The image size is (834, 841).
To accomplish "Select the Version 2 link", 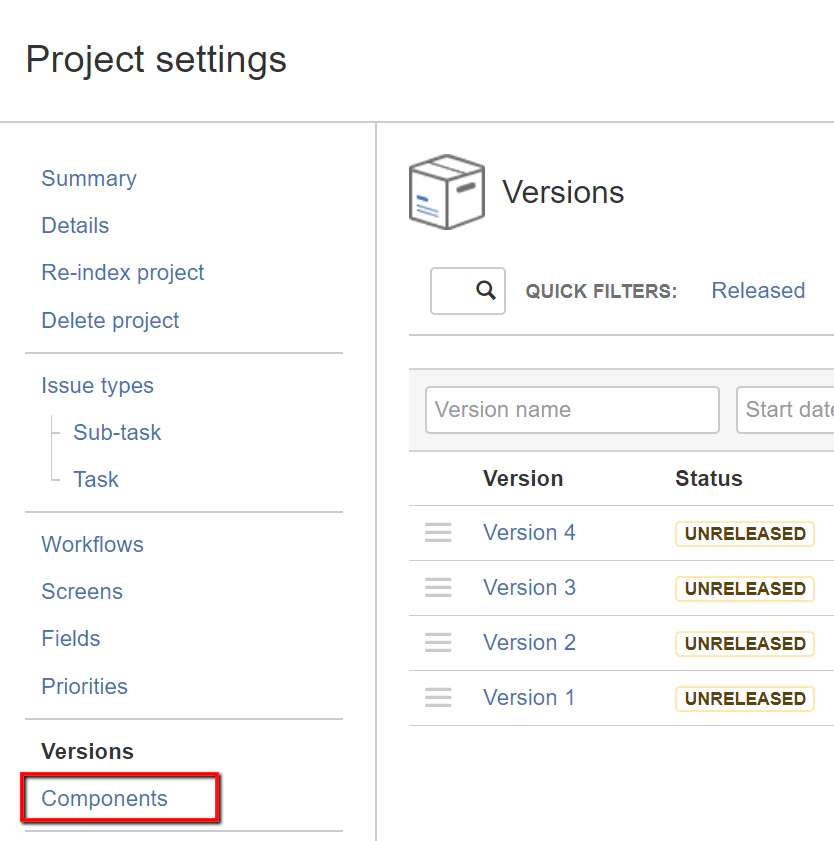I will point(528,643).
